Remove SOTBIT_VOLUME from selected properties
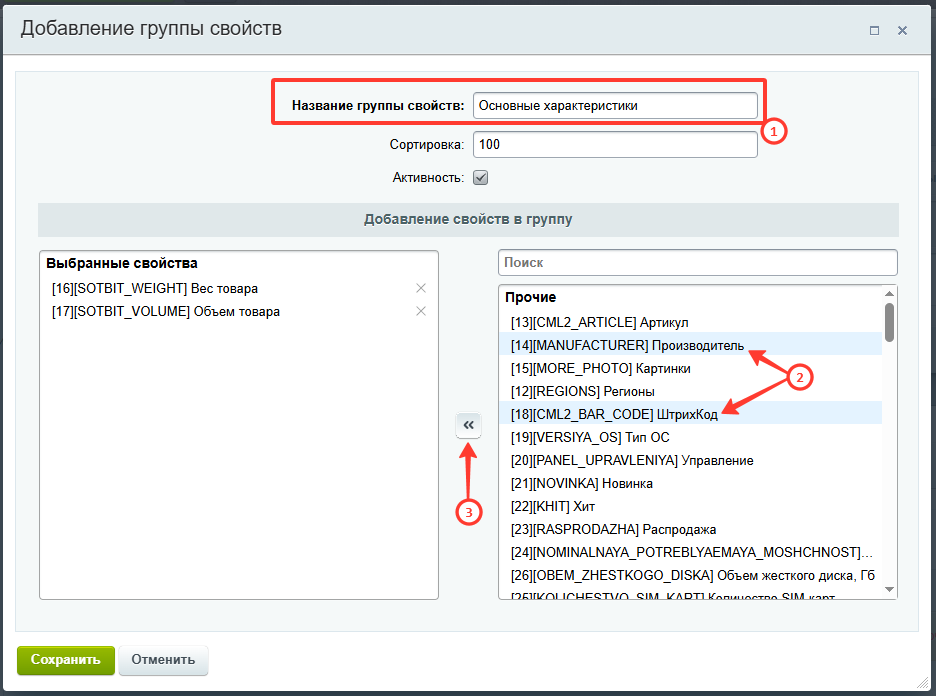Screen dimensions: 936x696 pyautogui.click(x=421, y=311)
